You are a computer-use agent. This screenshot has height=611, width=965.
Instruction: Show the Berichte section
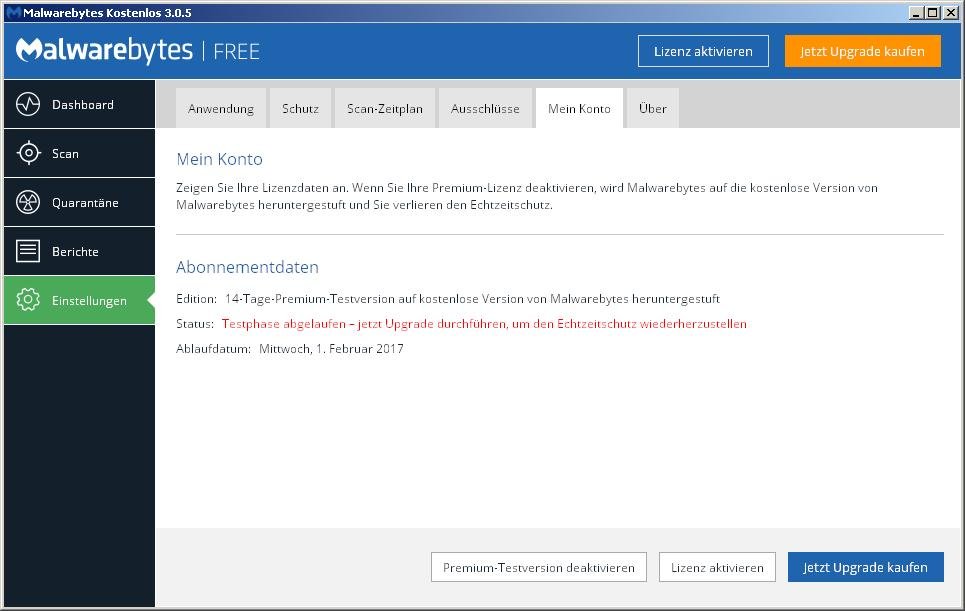(79, 251)
